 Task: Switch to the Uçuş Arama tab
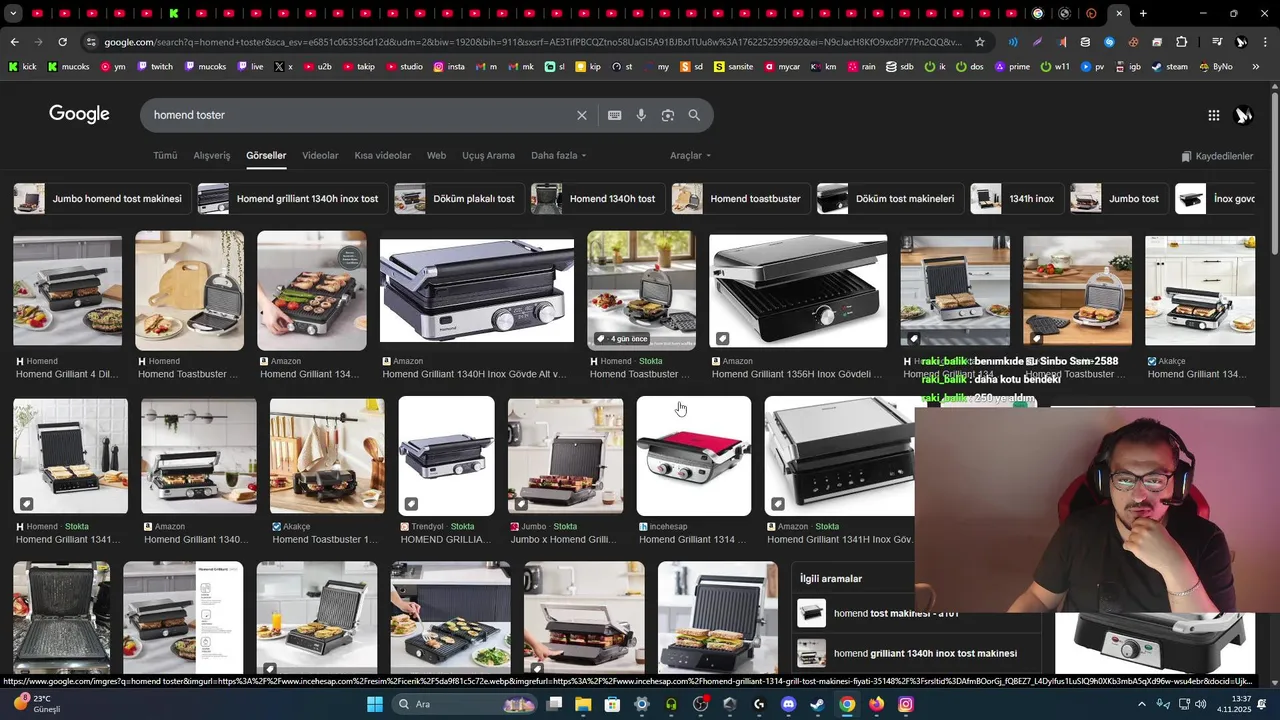click(x=488, y=155)
